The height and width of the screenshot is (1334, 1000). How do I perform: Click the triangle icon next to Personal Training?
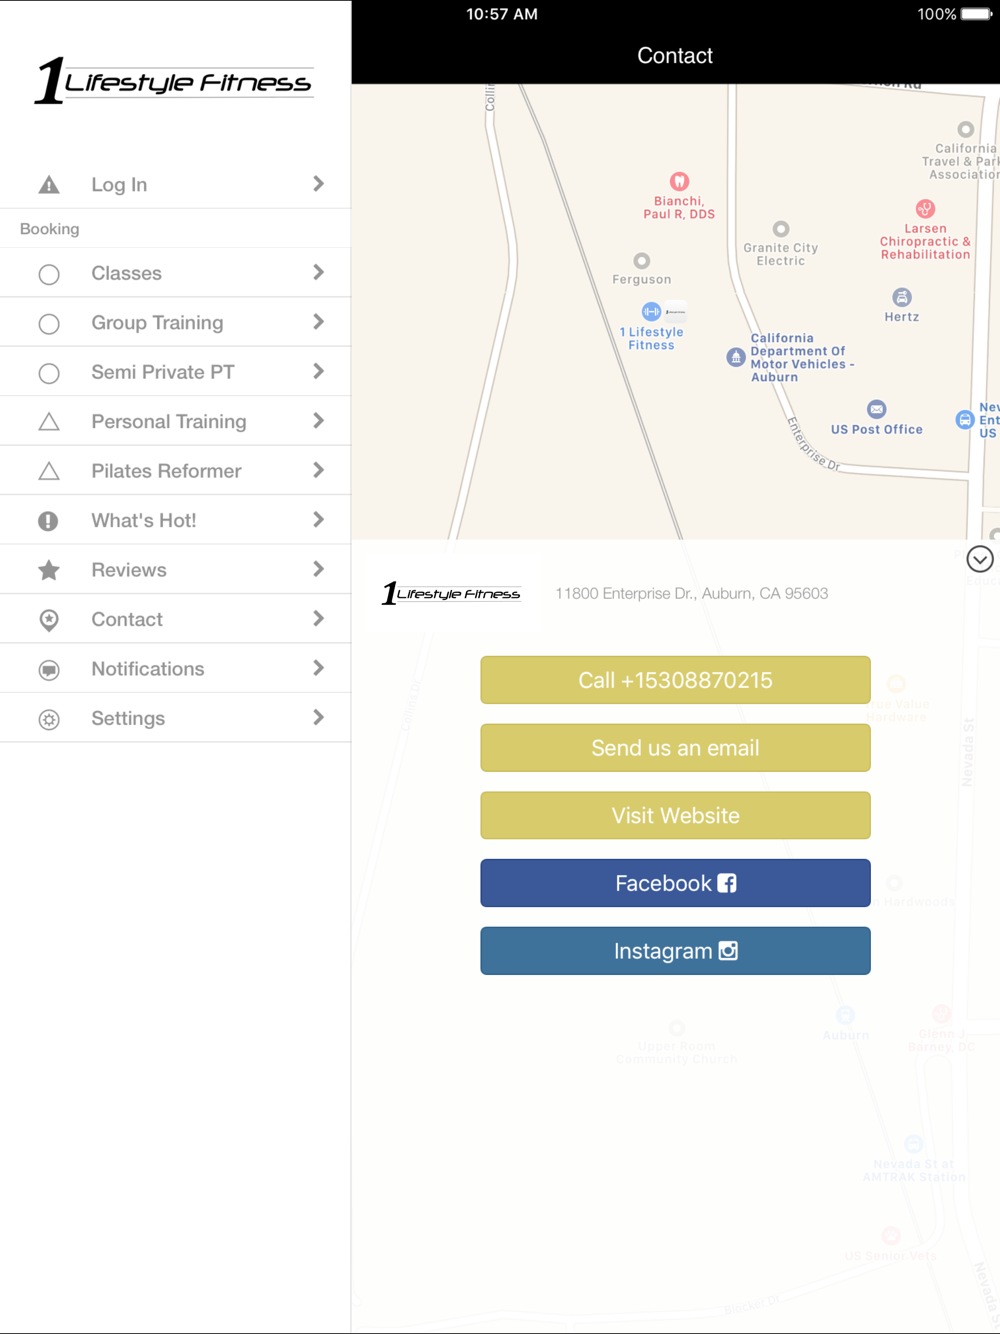(x=48, y=422)
